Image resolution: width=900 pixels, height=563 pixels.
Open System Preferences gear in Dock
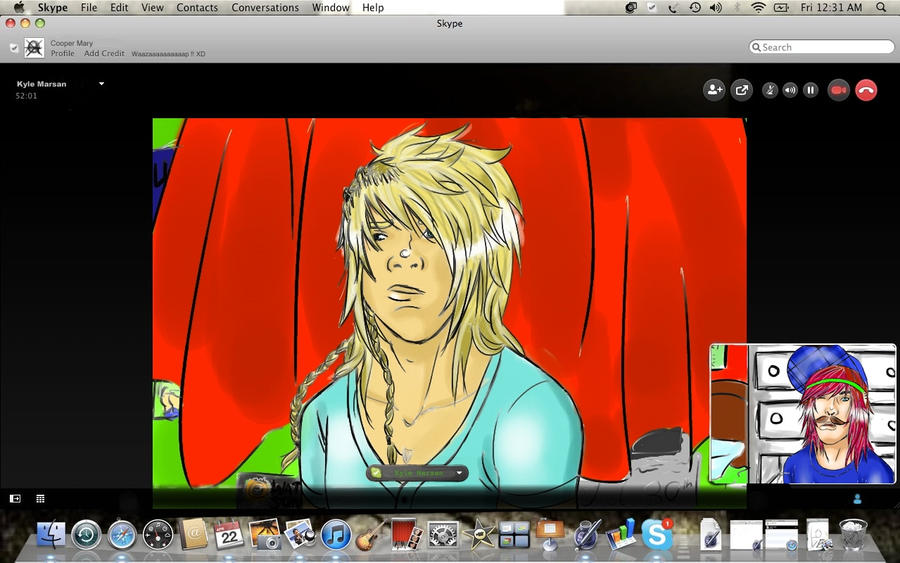(443, 535)
